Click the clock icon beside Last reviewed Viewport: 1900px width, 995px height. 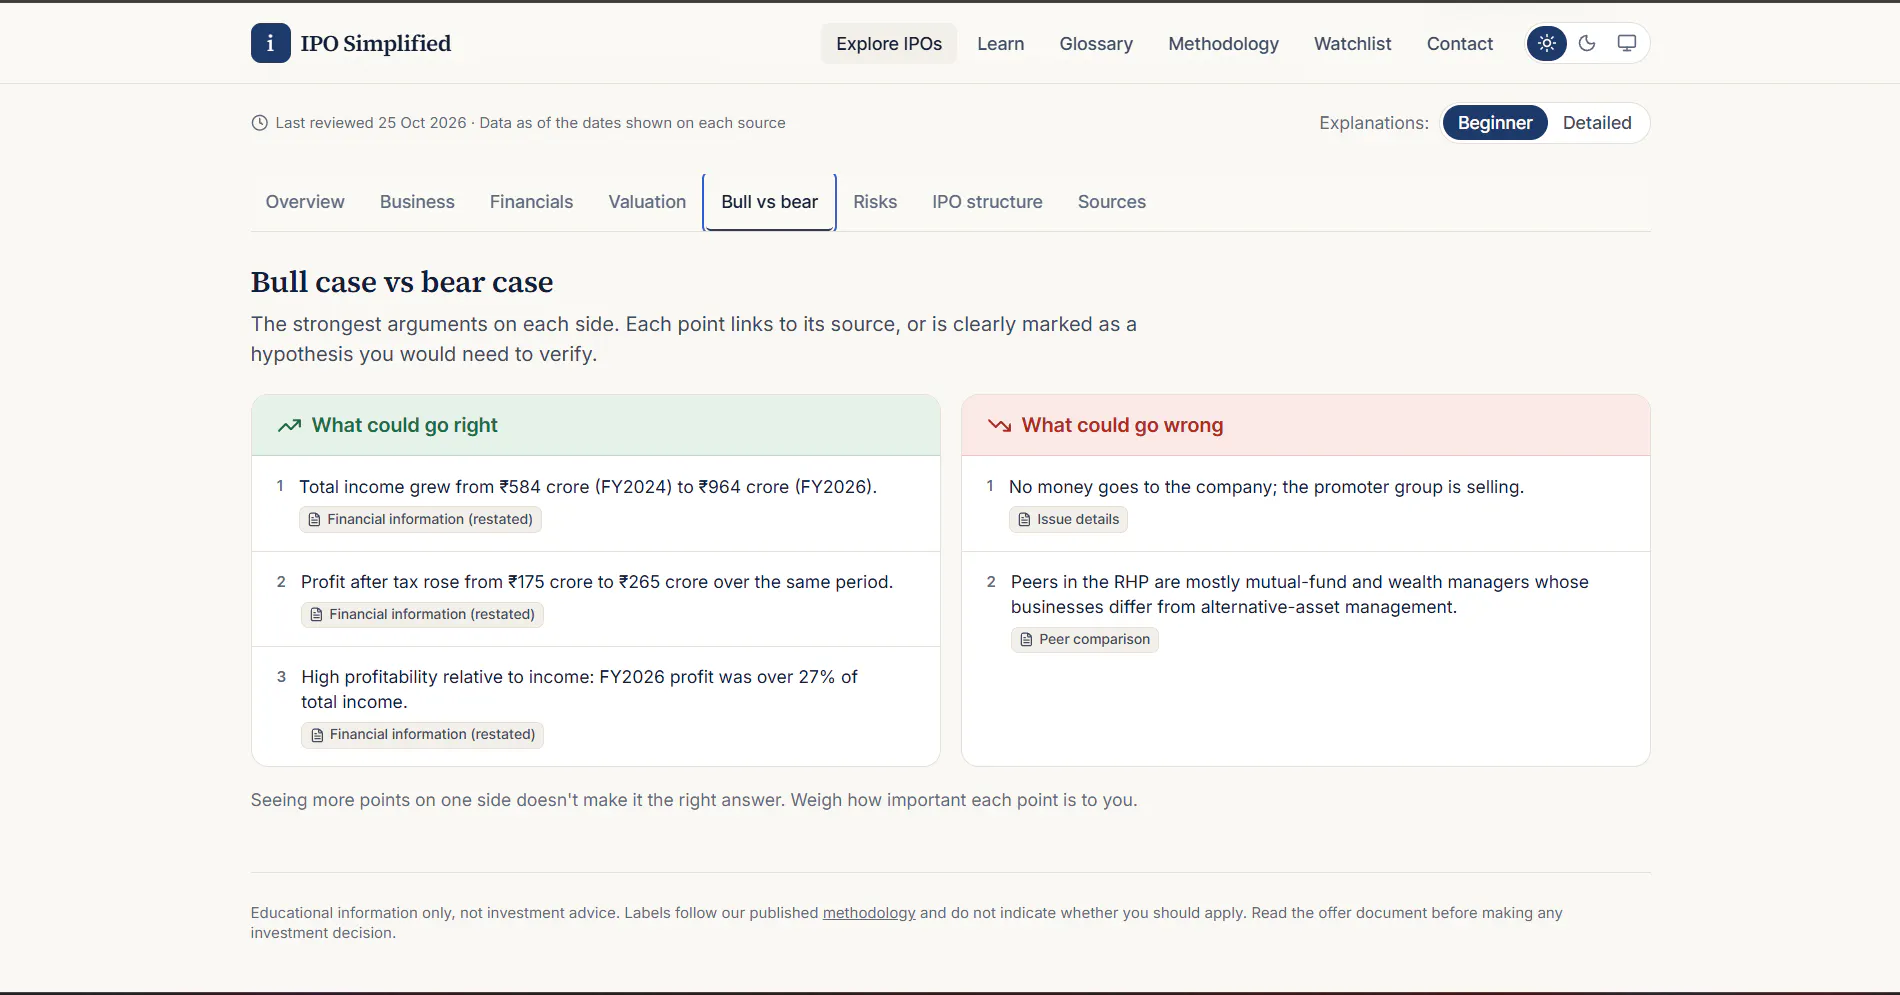(x=259, y=123)
